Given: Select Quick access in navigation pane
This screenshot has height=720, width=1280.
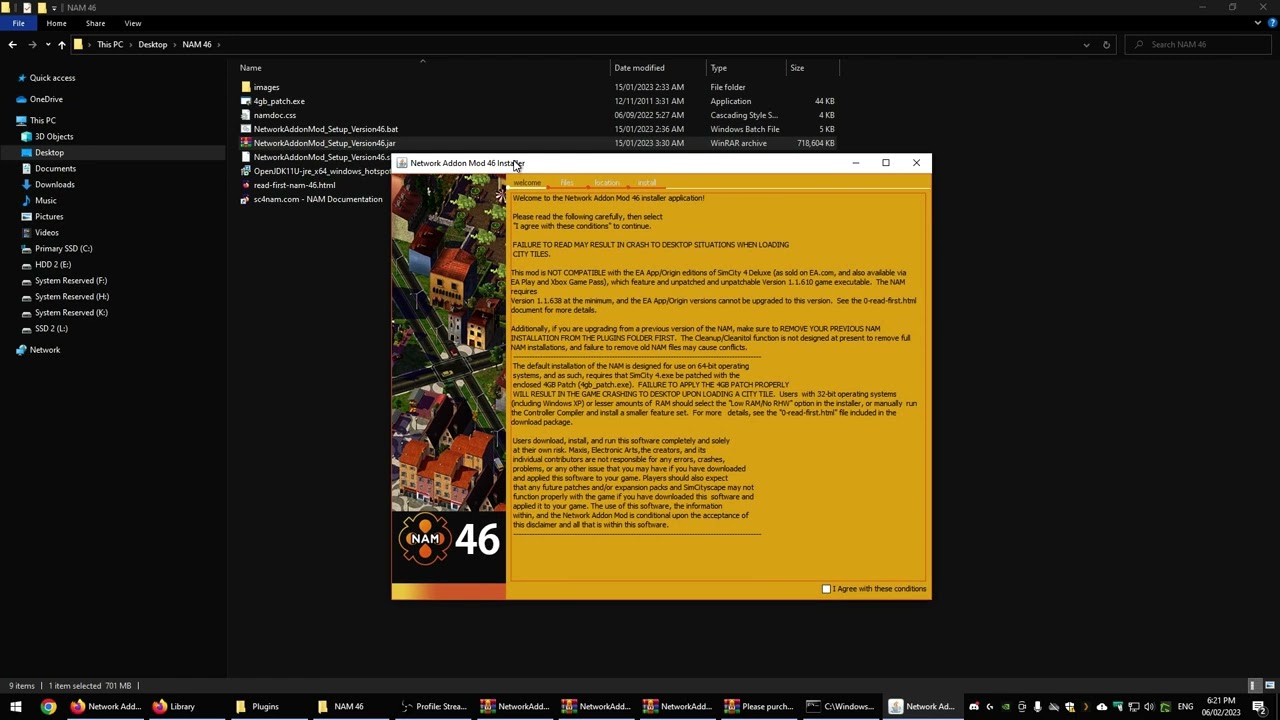Looking at the screenshot, I should [x=52, y=78].
